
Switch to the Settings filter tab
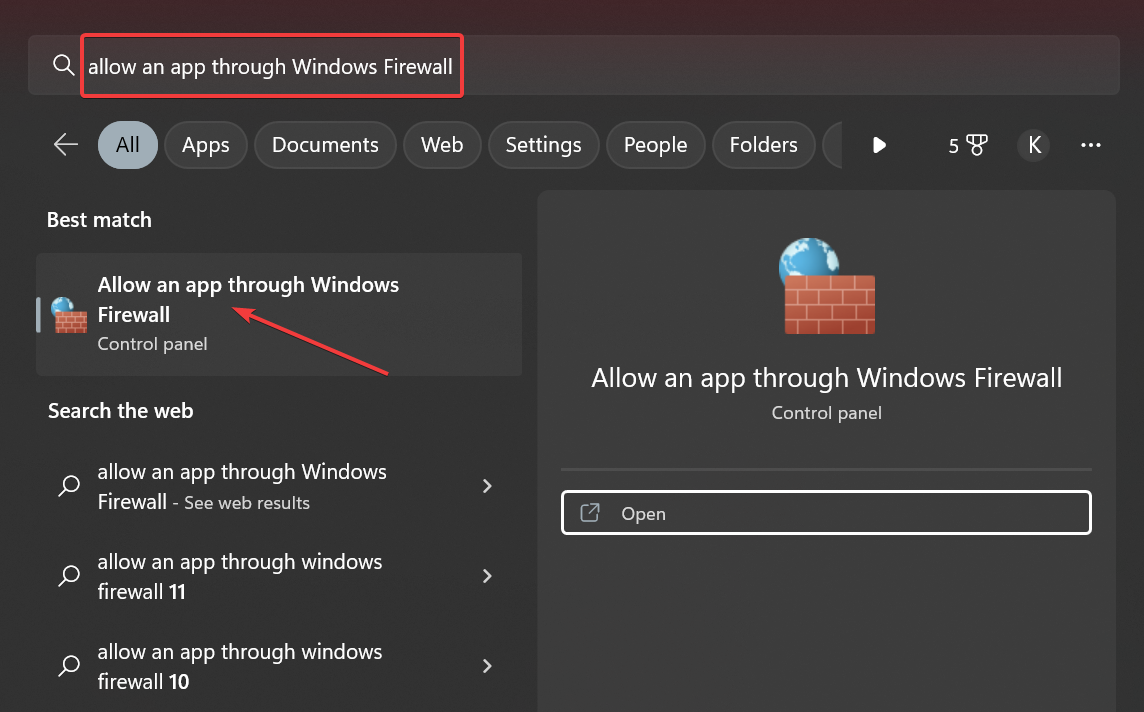coord(544,144)
